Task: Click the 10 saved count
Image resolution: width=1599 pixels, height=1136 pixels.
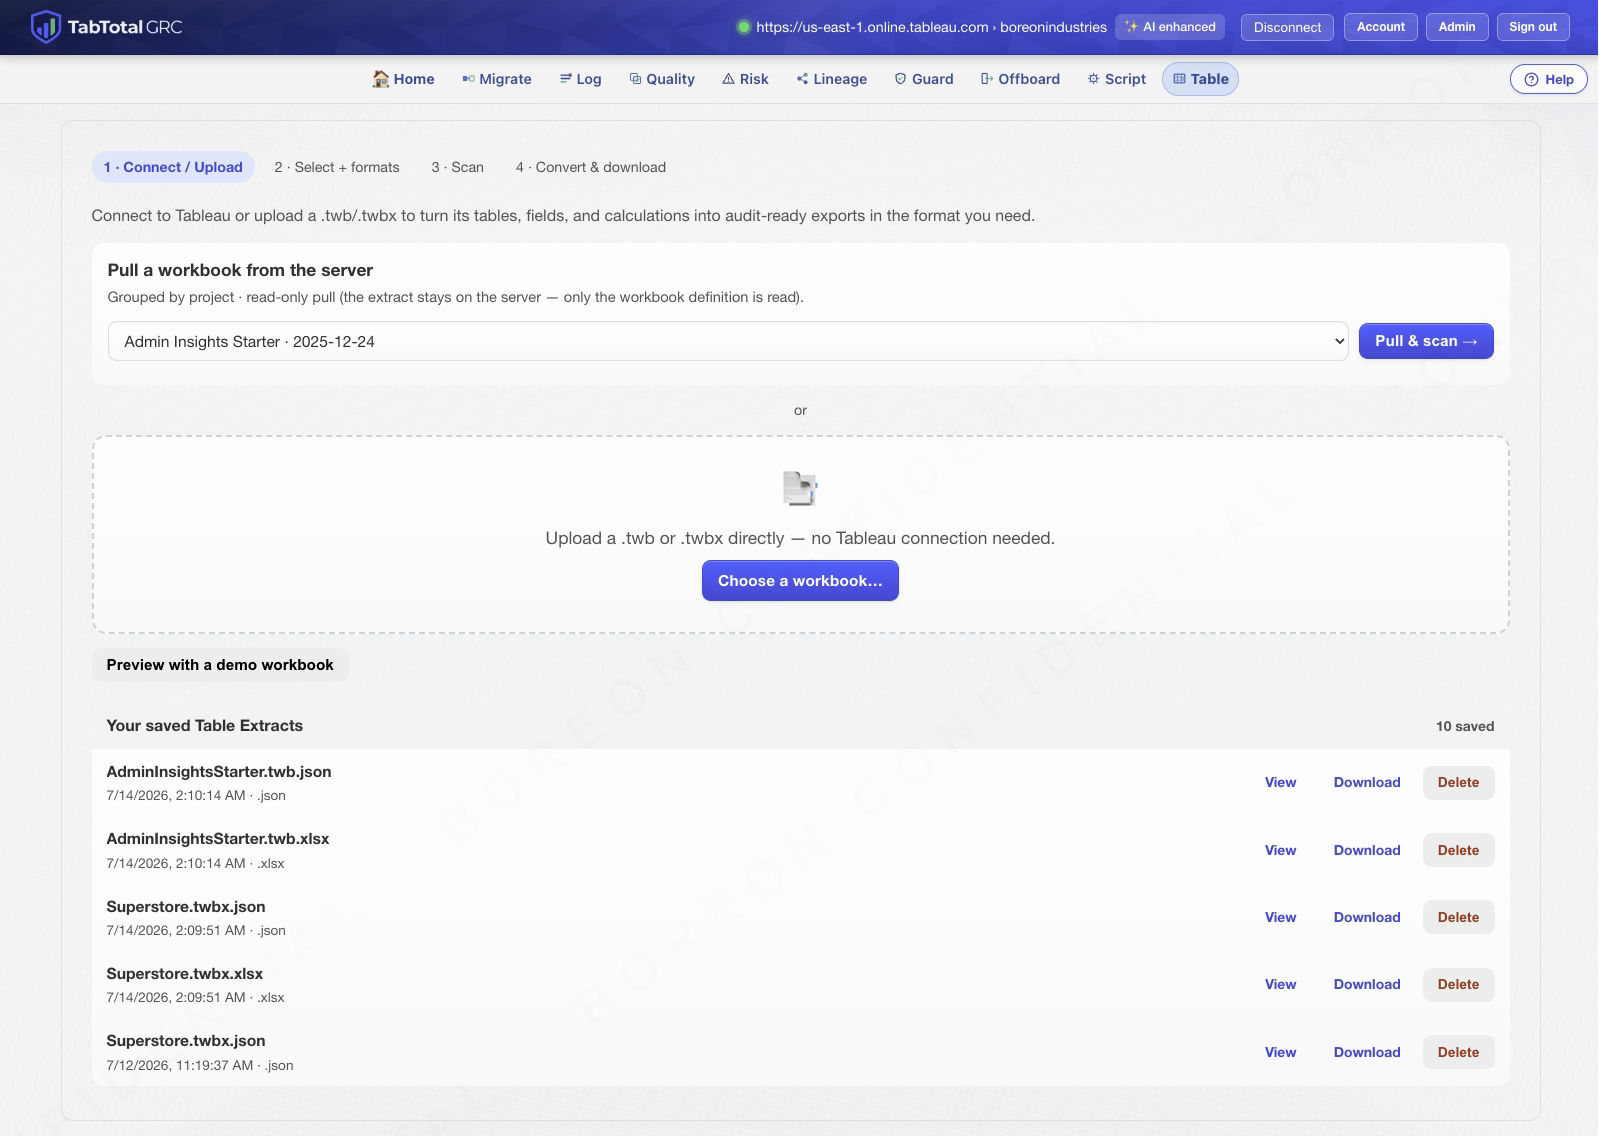Action: [x=1465, y=726]
